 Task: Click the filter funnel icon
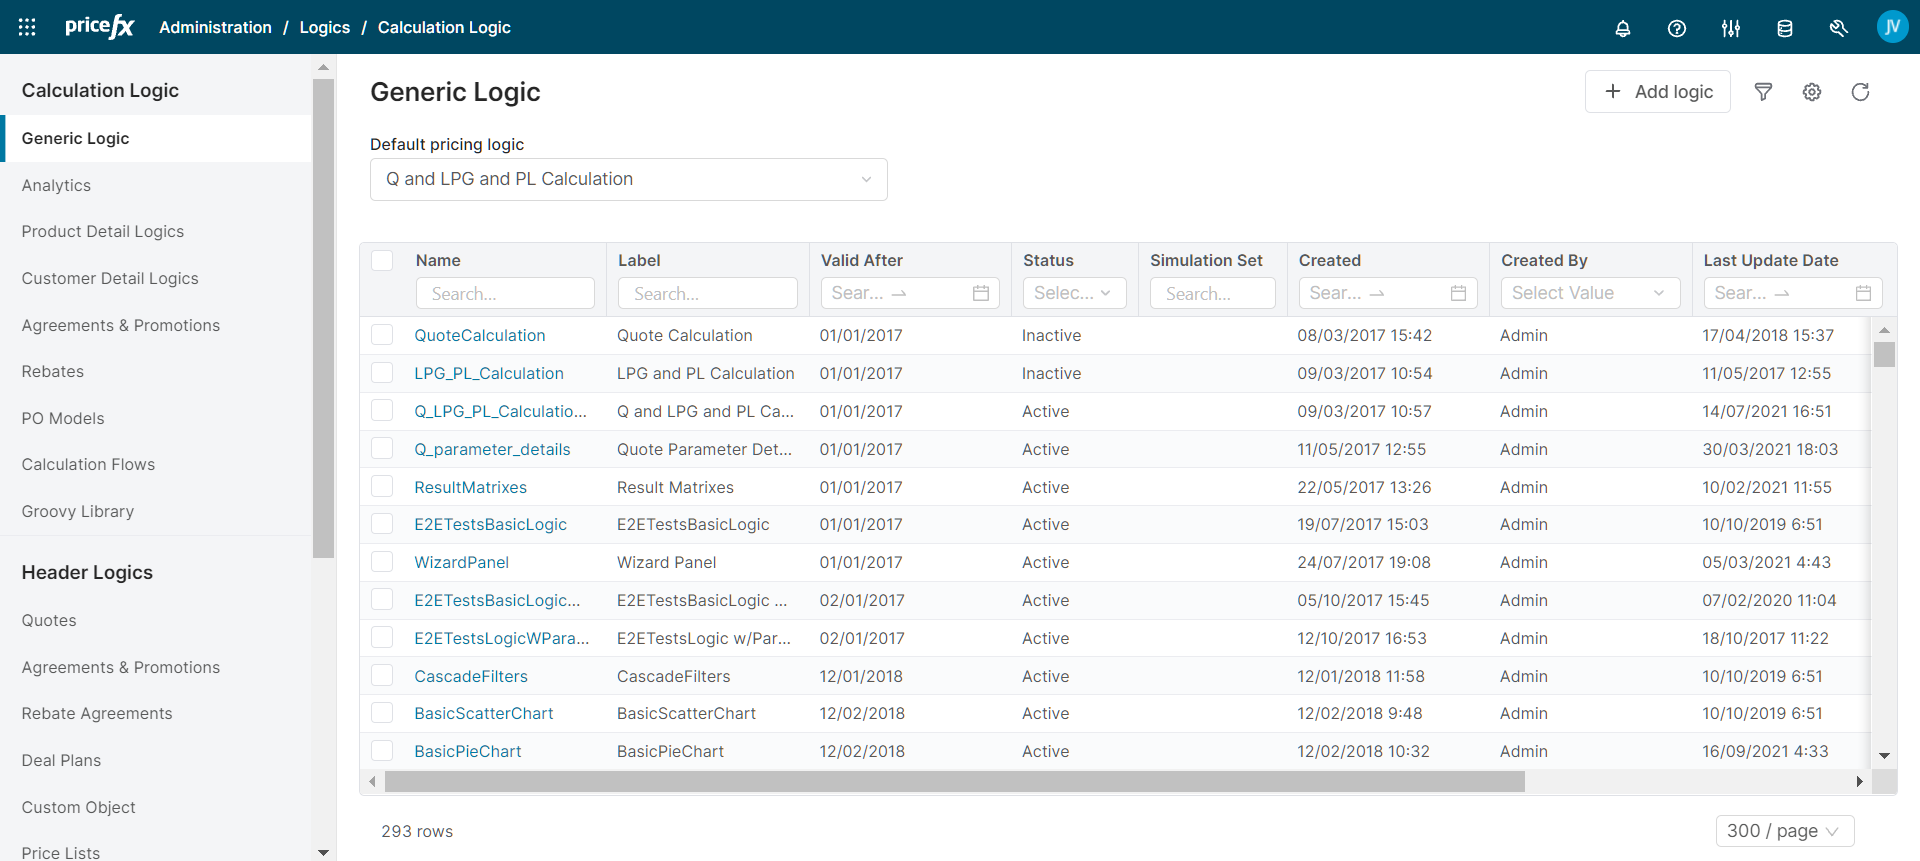coord(1763,92)
